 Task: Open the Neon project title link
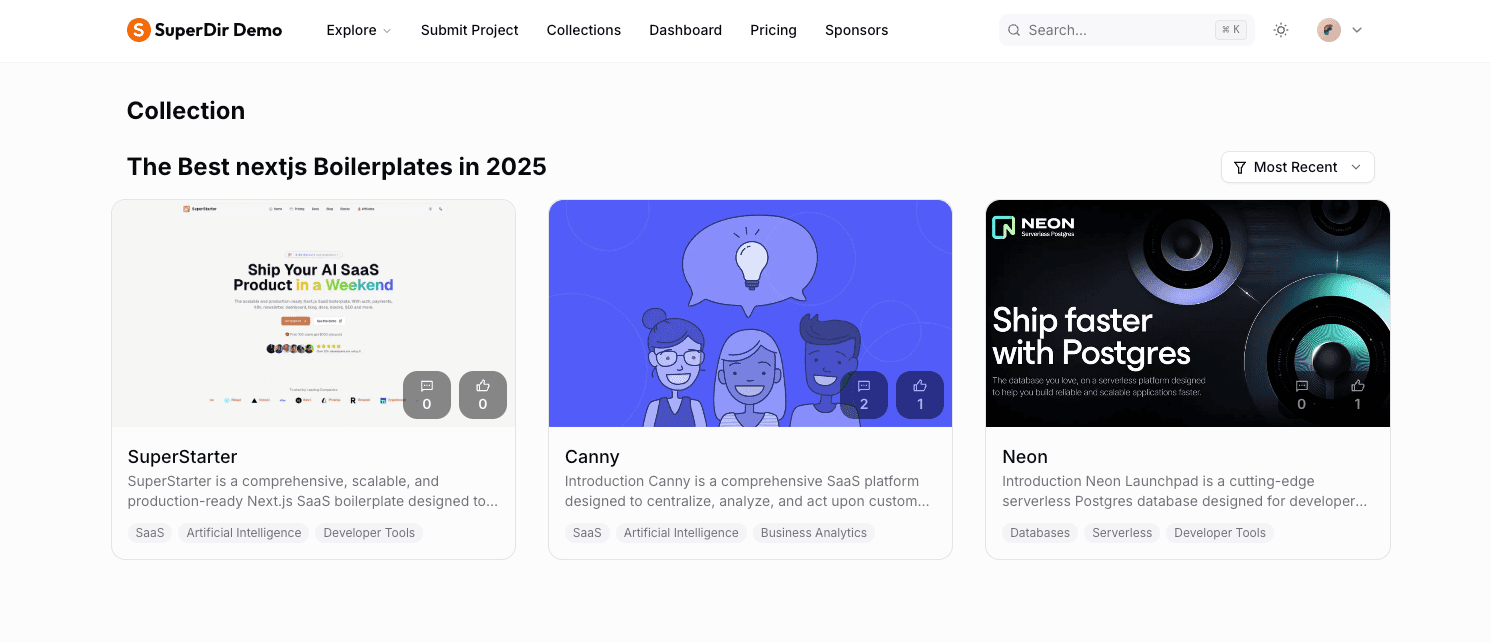(x=1025, y=457)
